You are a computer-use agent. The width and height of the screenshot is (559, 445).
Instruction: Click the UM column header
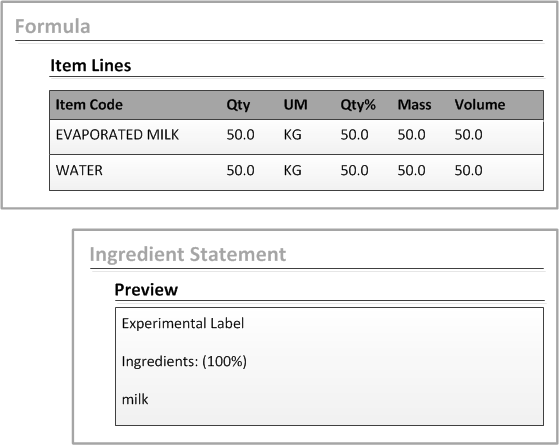[x=296, y=105]
